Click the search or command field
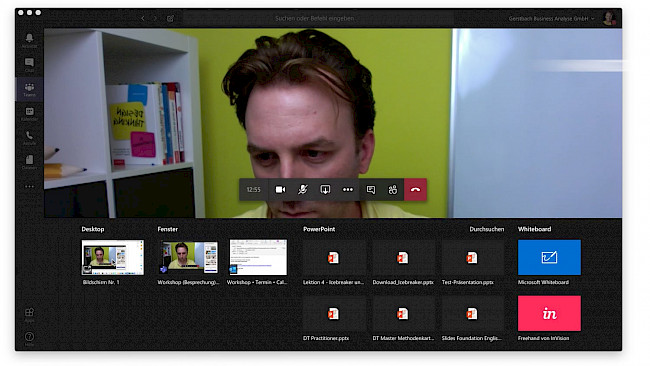650x366 pixels. coord(318,18)
